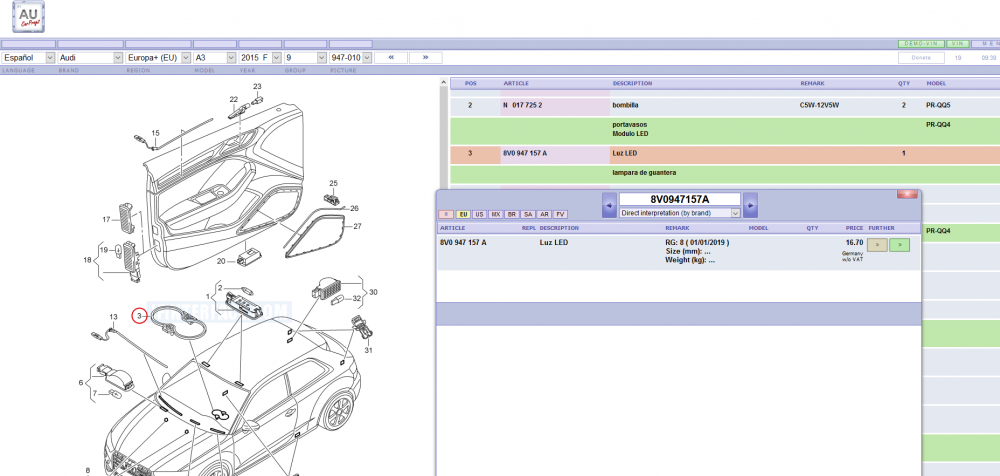The image size is (1000, 476).
Task: Select the FV market toggle
Action: click(561, 215)
